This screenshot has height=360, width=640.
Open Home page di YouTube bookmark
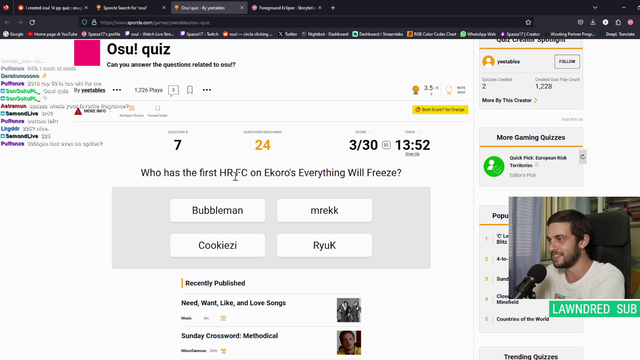point(52,34)
